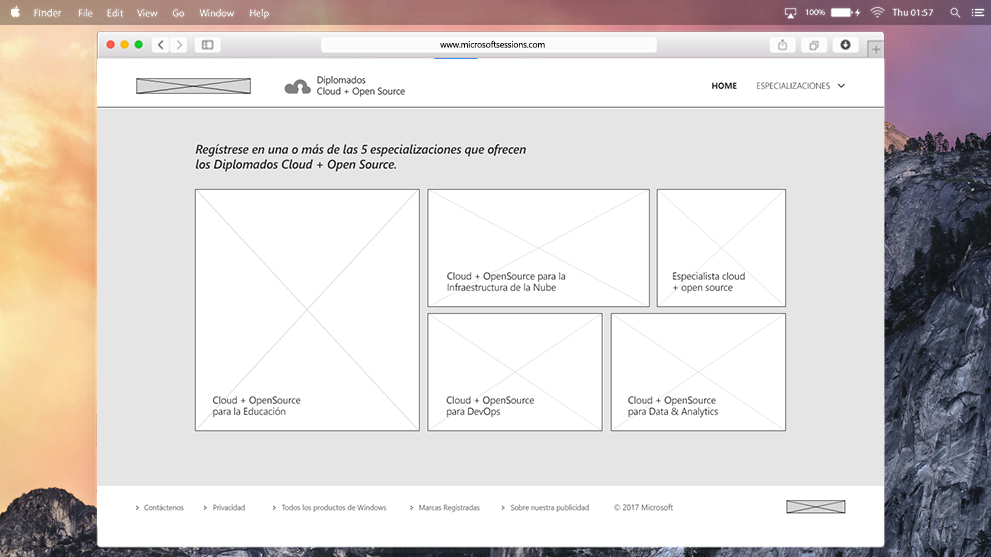Click Todos los productos de Windows link
Viewport: 991px width, 557px height.
[x=333, y=508]
